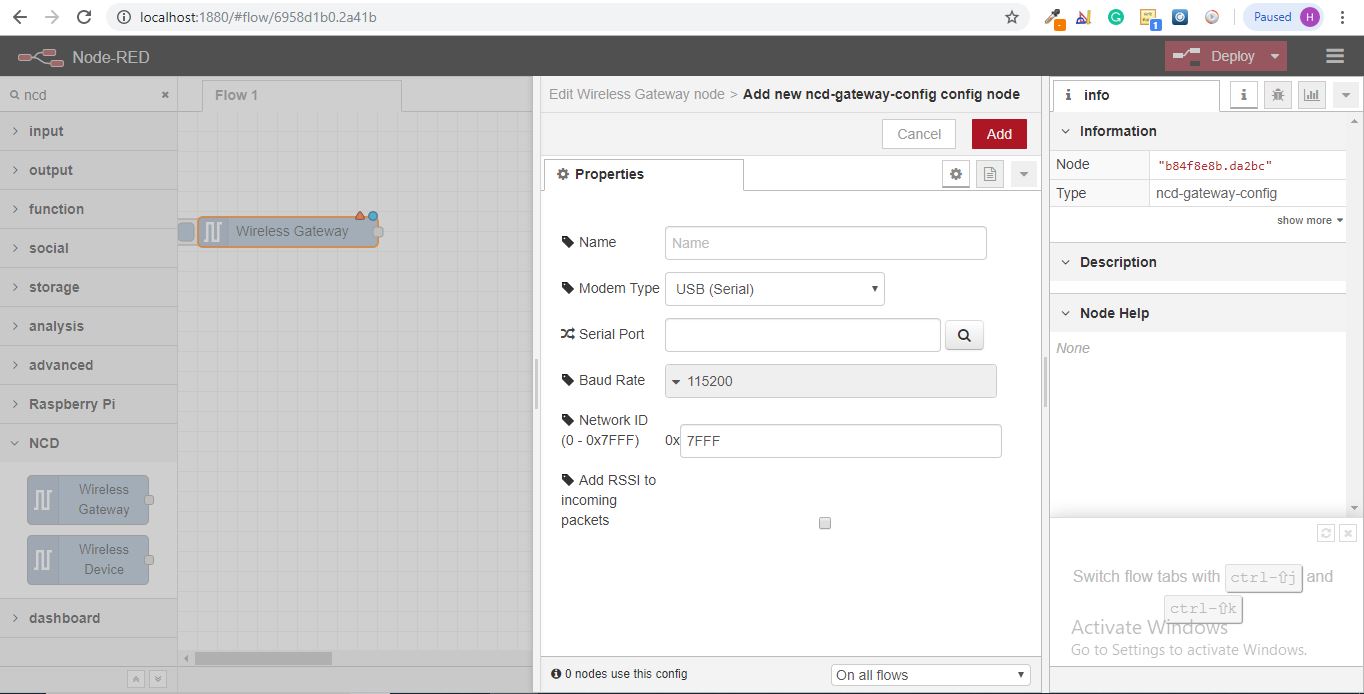This screenshot has width=1364, height=694.
Task: Open the Modem Type dropdown
Action: (775, 289)
